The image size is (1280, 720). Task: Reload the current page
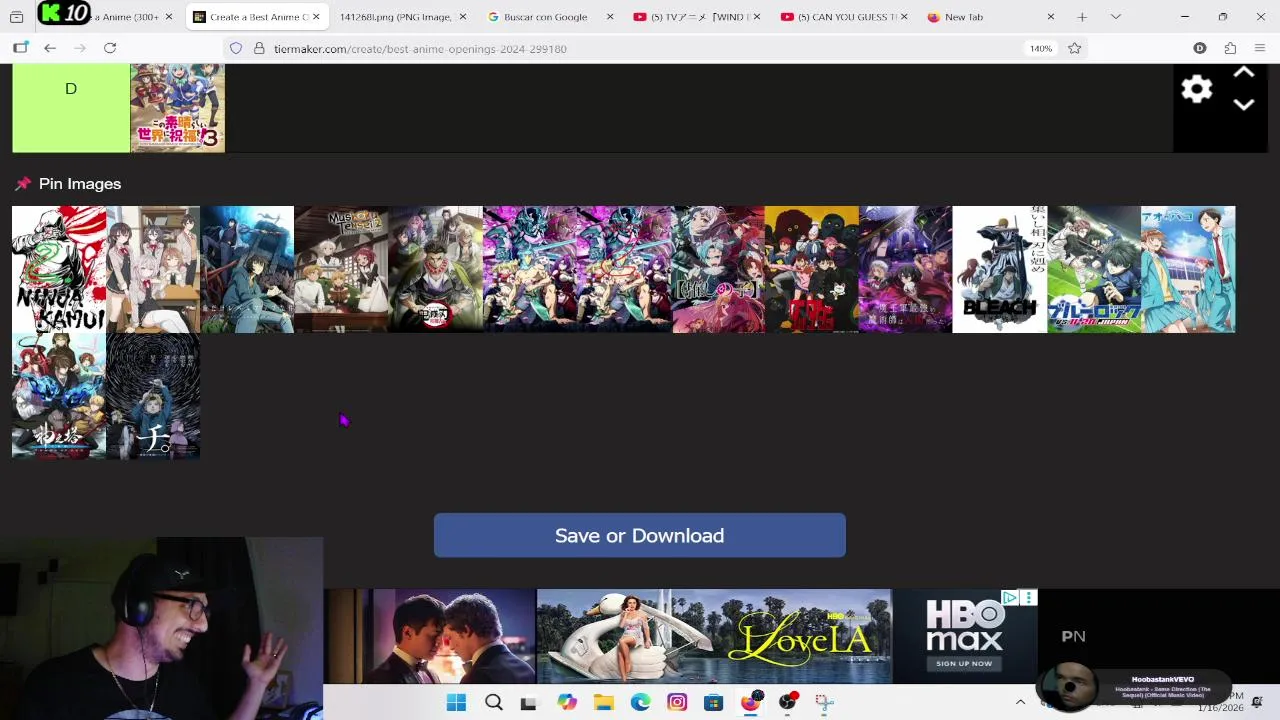(x=110, y=48)
